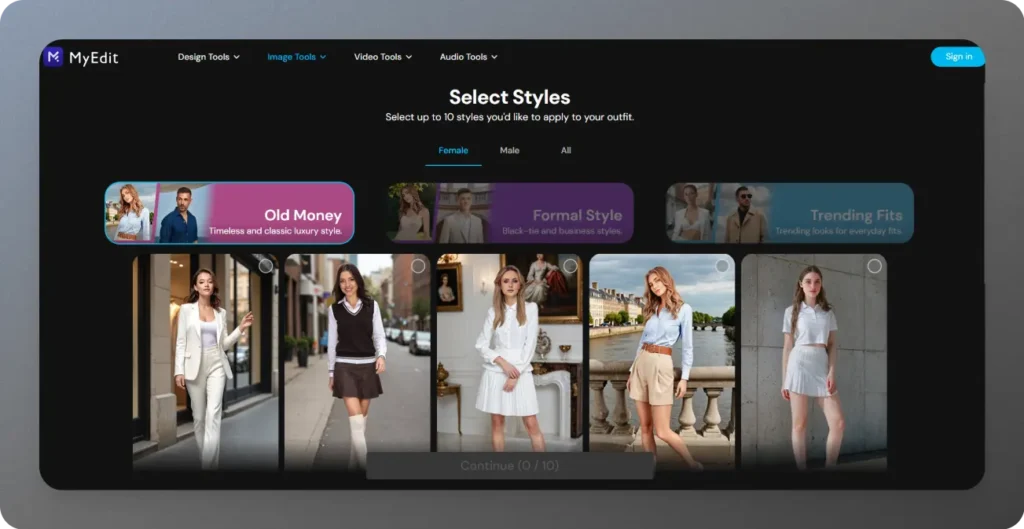Open the Image Tools dropdown menu
The width and height of the screenshot is (1024, 529).
coord(296,57)
